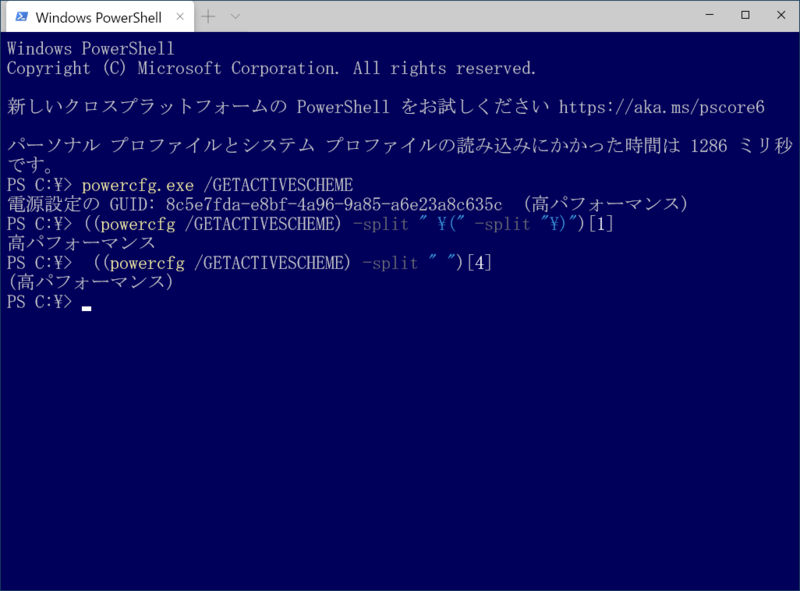Click the blinking cursor at the last prompt
The height and width of the screenshot is (591, 800).
point(86,308)
